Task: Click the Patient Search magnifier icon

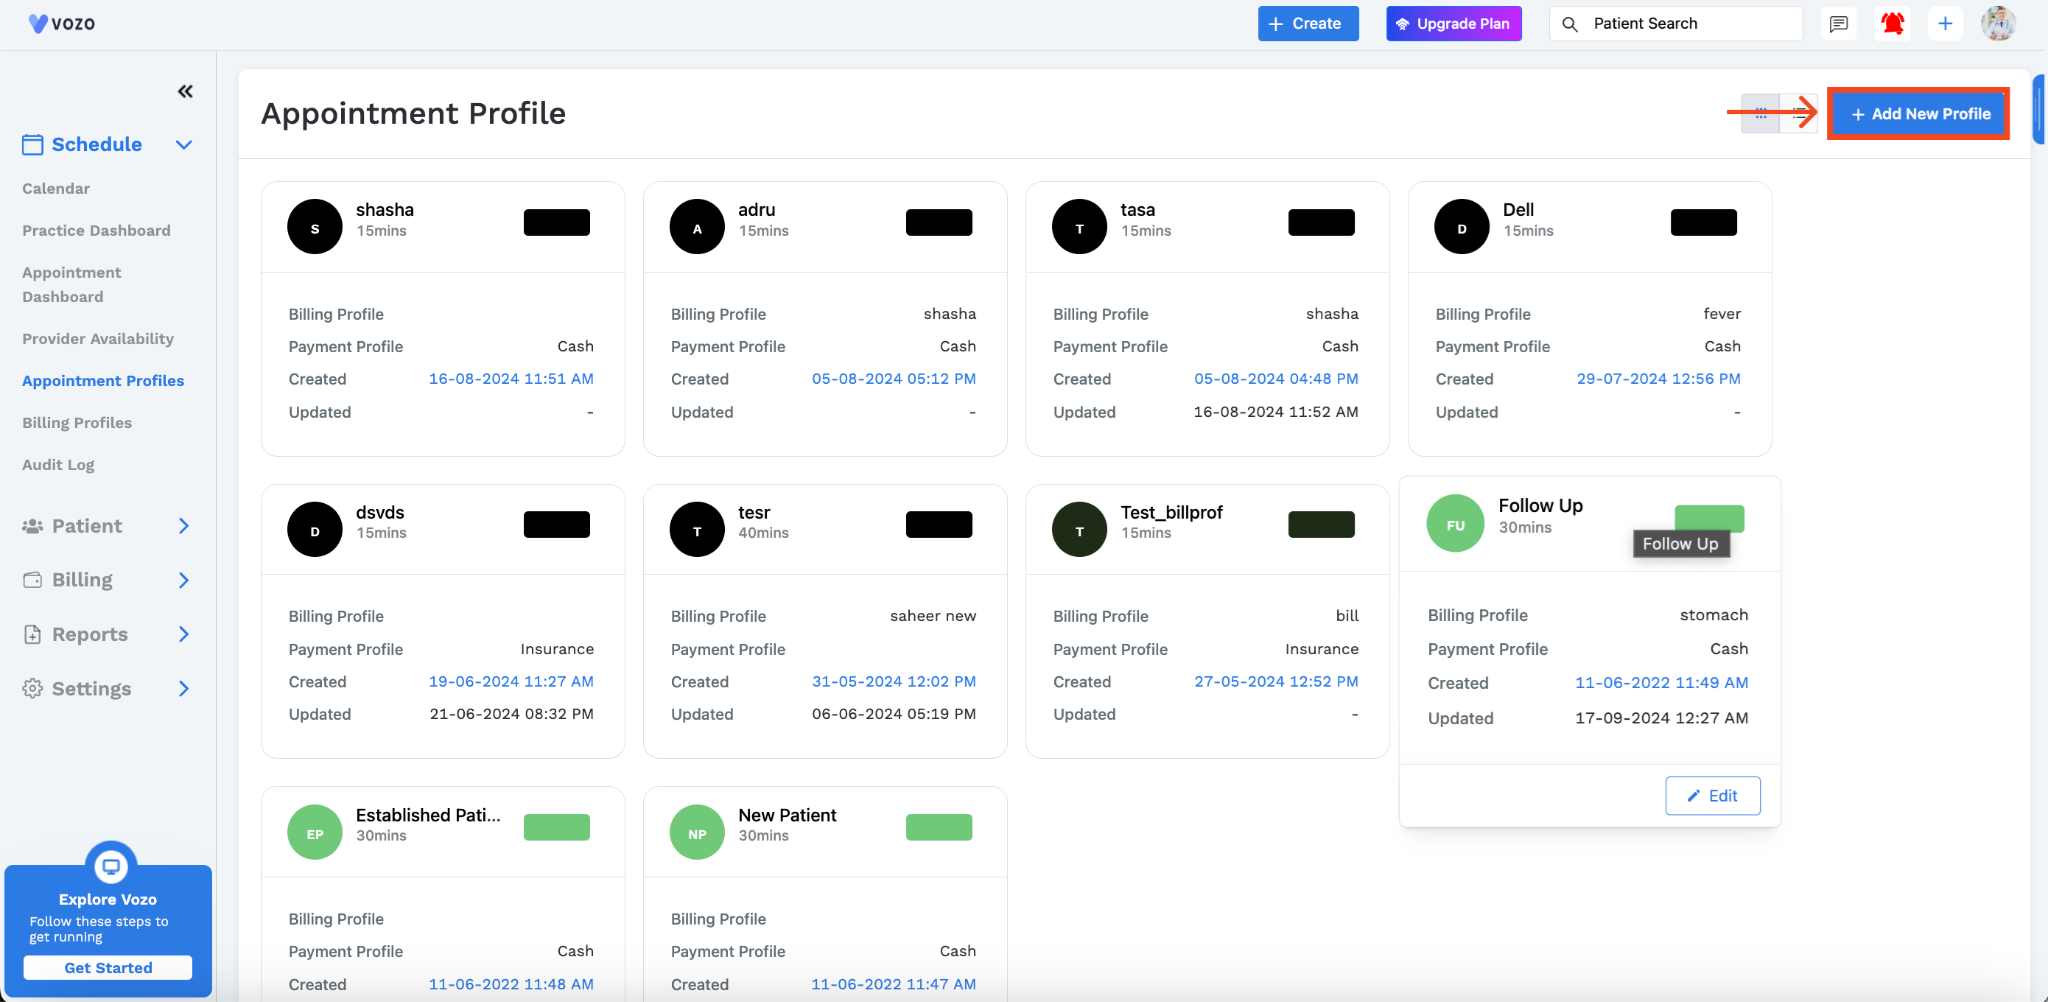Action: click(1570, 24)
